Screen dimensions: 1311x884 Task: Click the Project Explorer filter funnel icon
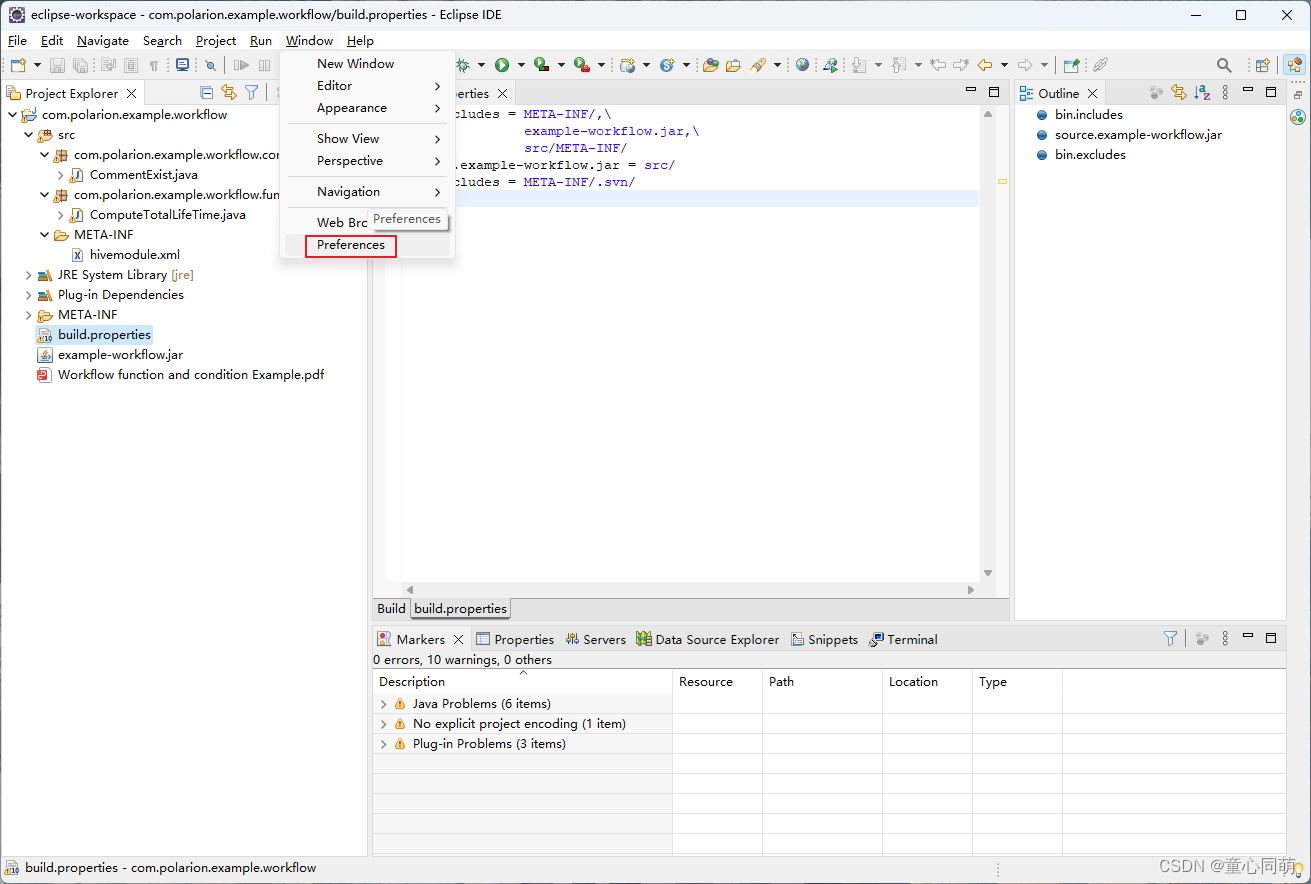point(252,93)
